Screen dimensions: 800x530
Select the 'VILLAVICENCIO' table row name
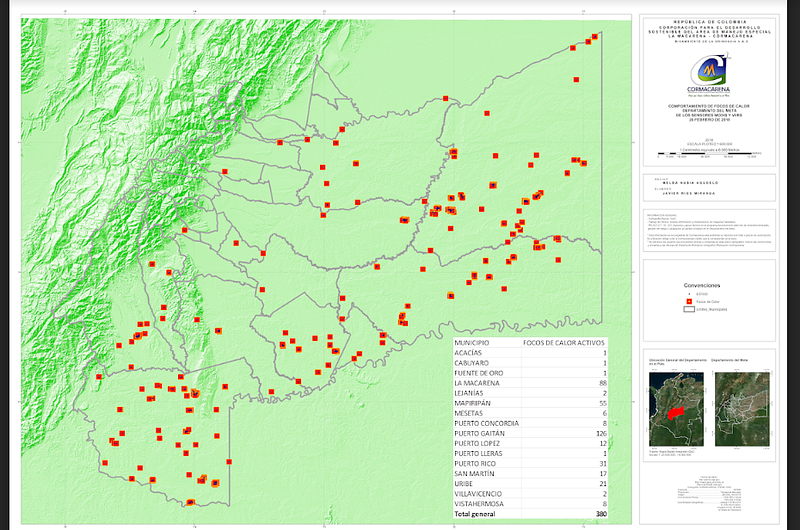(x=478, y=494)
